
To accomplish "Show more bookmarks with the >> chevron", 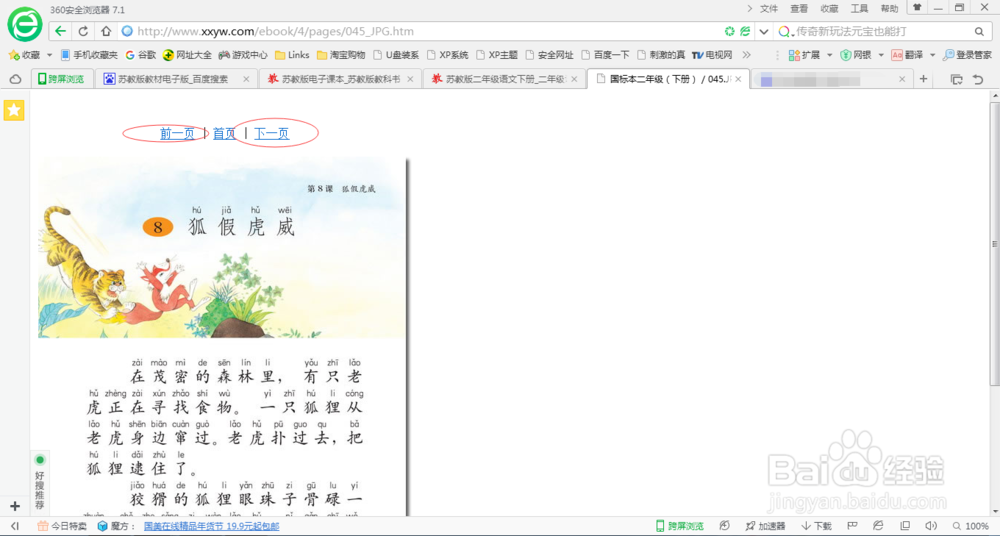I will 746,55.
